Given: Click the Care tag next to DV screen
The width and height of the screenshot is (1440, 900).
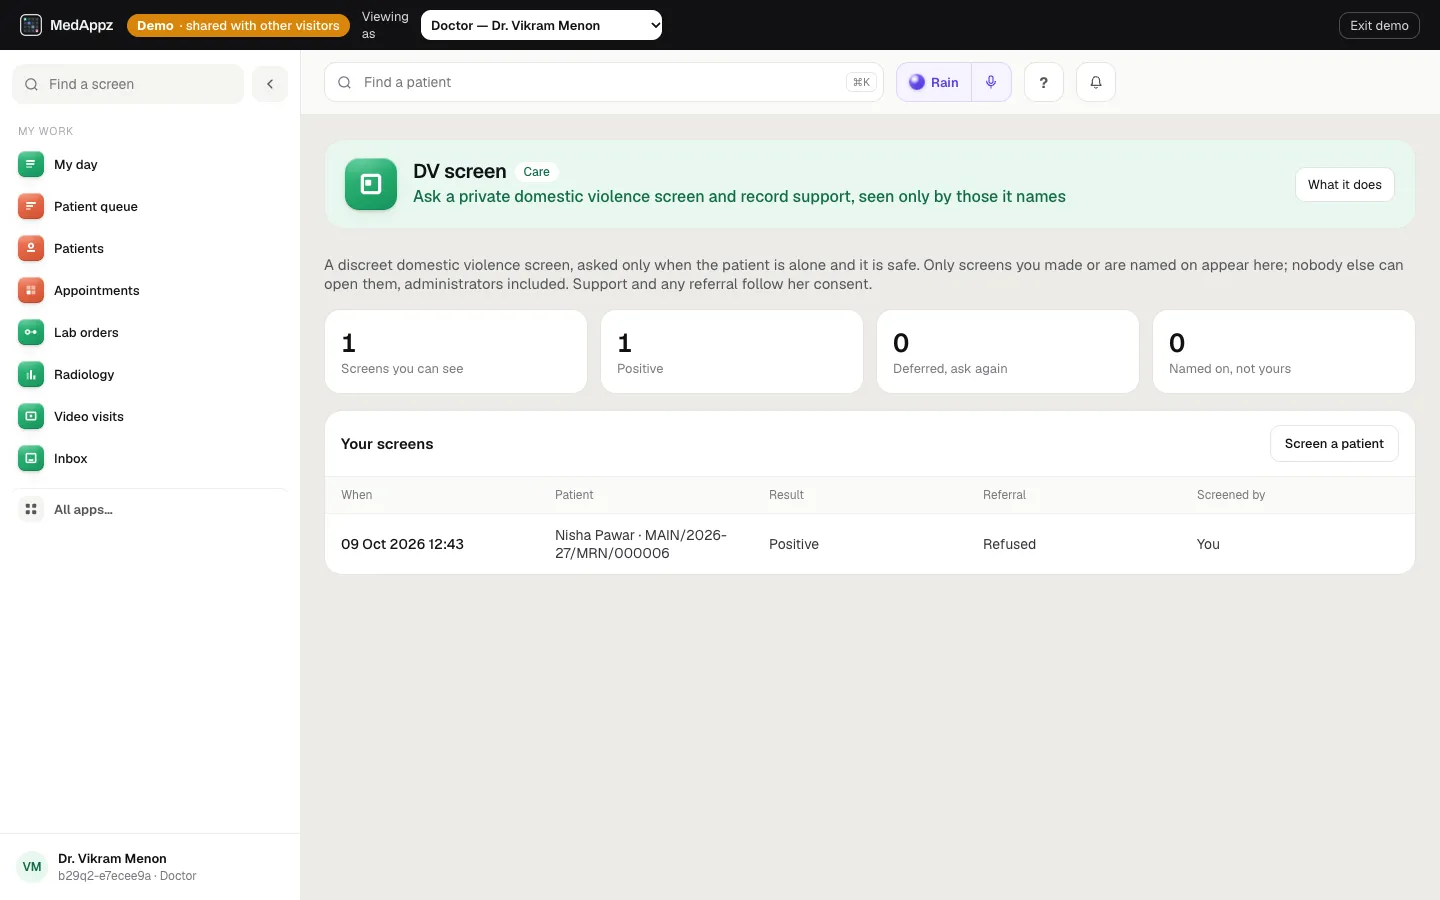Looking at the screenshot, I should (536, 172).
